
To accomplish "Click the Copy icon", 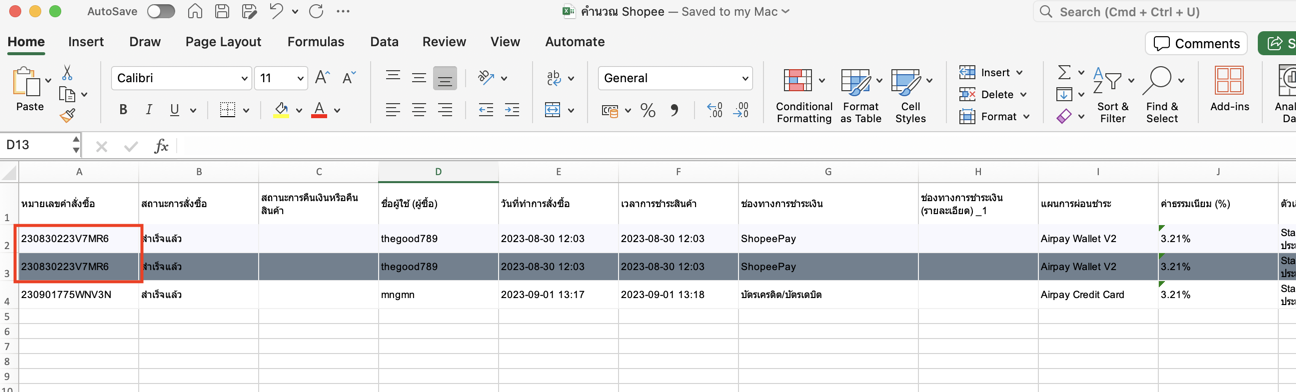I will coord(67,95).
